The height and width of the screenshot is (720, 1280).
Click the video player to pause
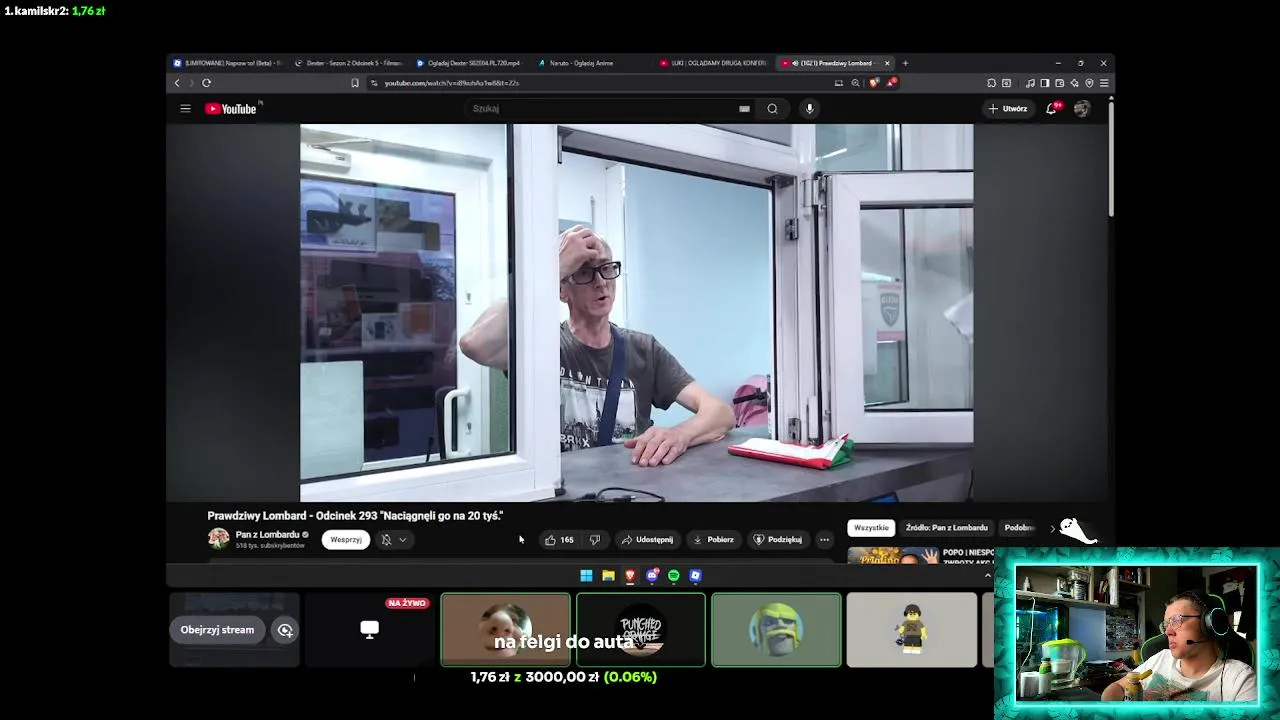point(636,312)
